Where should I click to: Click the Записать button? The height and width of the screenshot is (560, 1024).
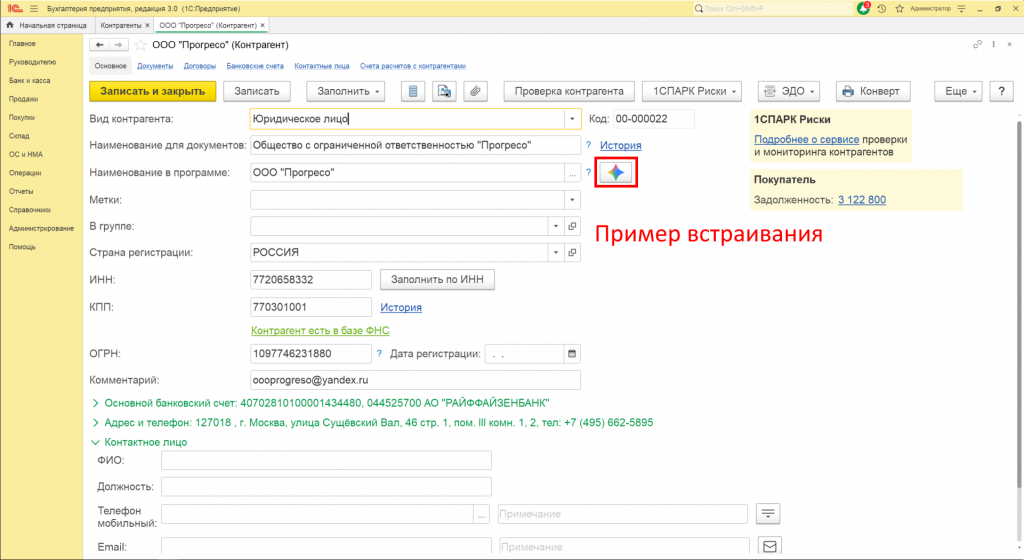coord(257,91)
